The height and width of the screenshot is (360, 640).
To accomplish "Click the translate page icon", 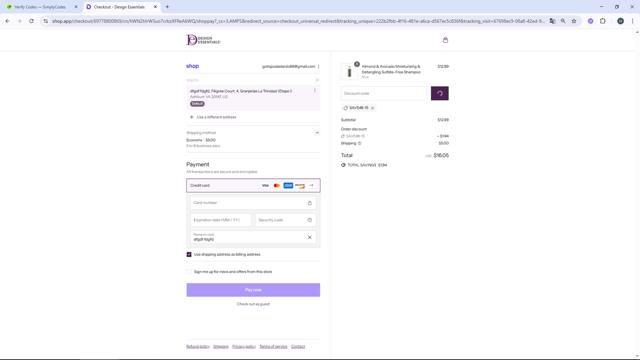I will tap(552, 21).
